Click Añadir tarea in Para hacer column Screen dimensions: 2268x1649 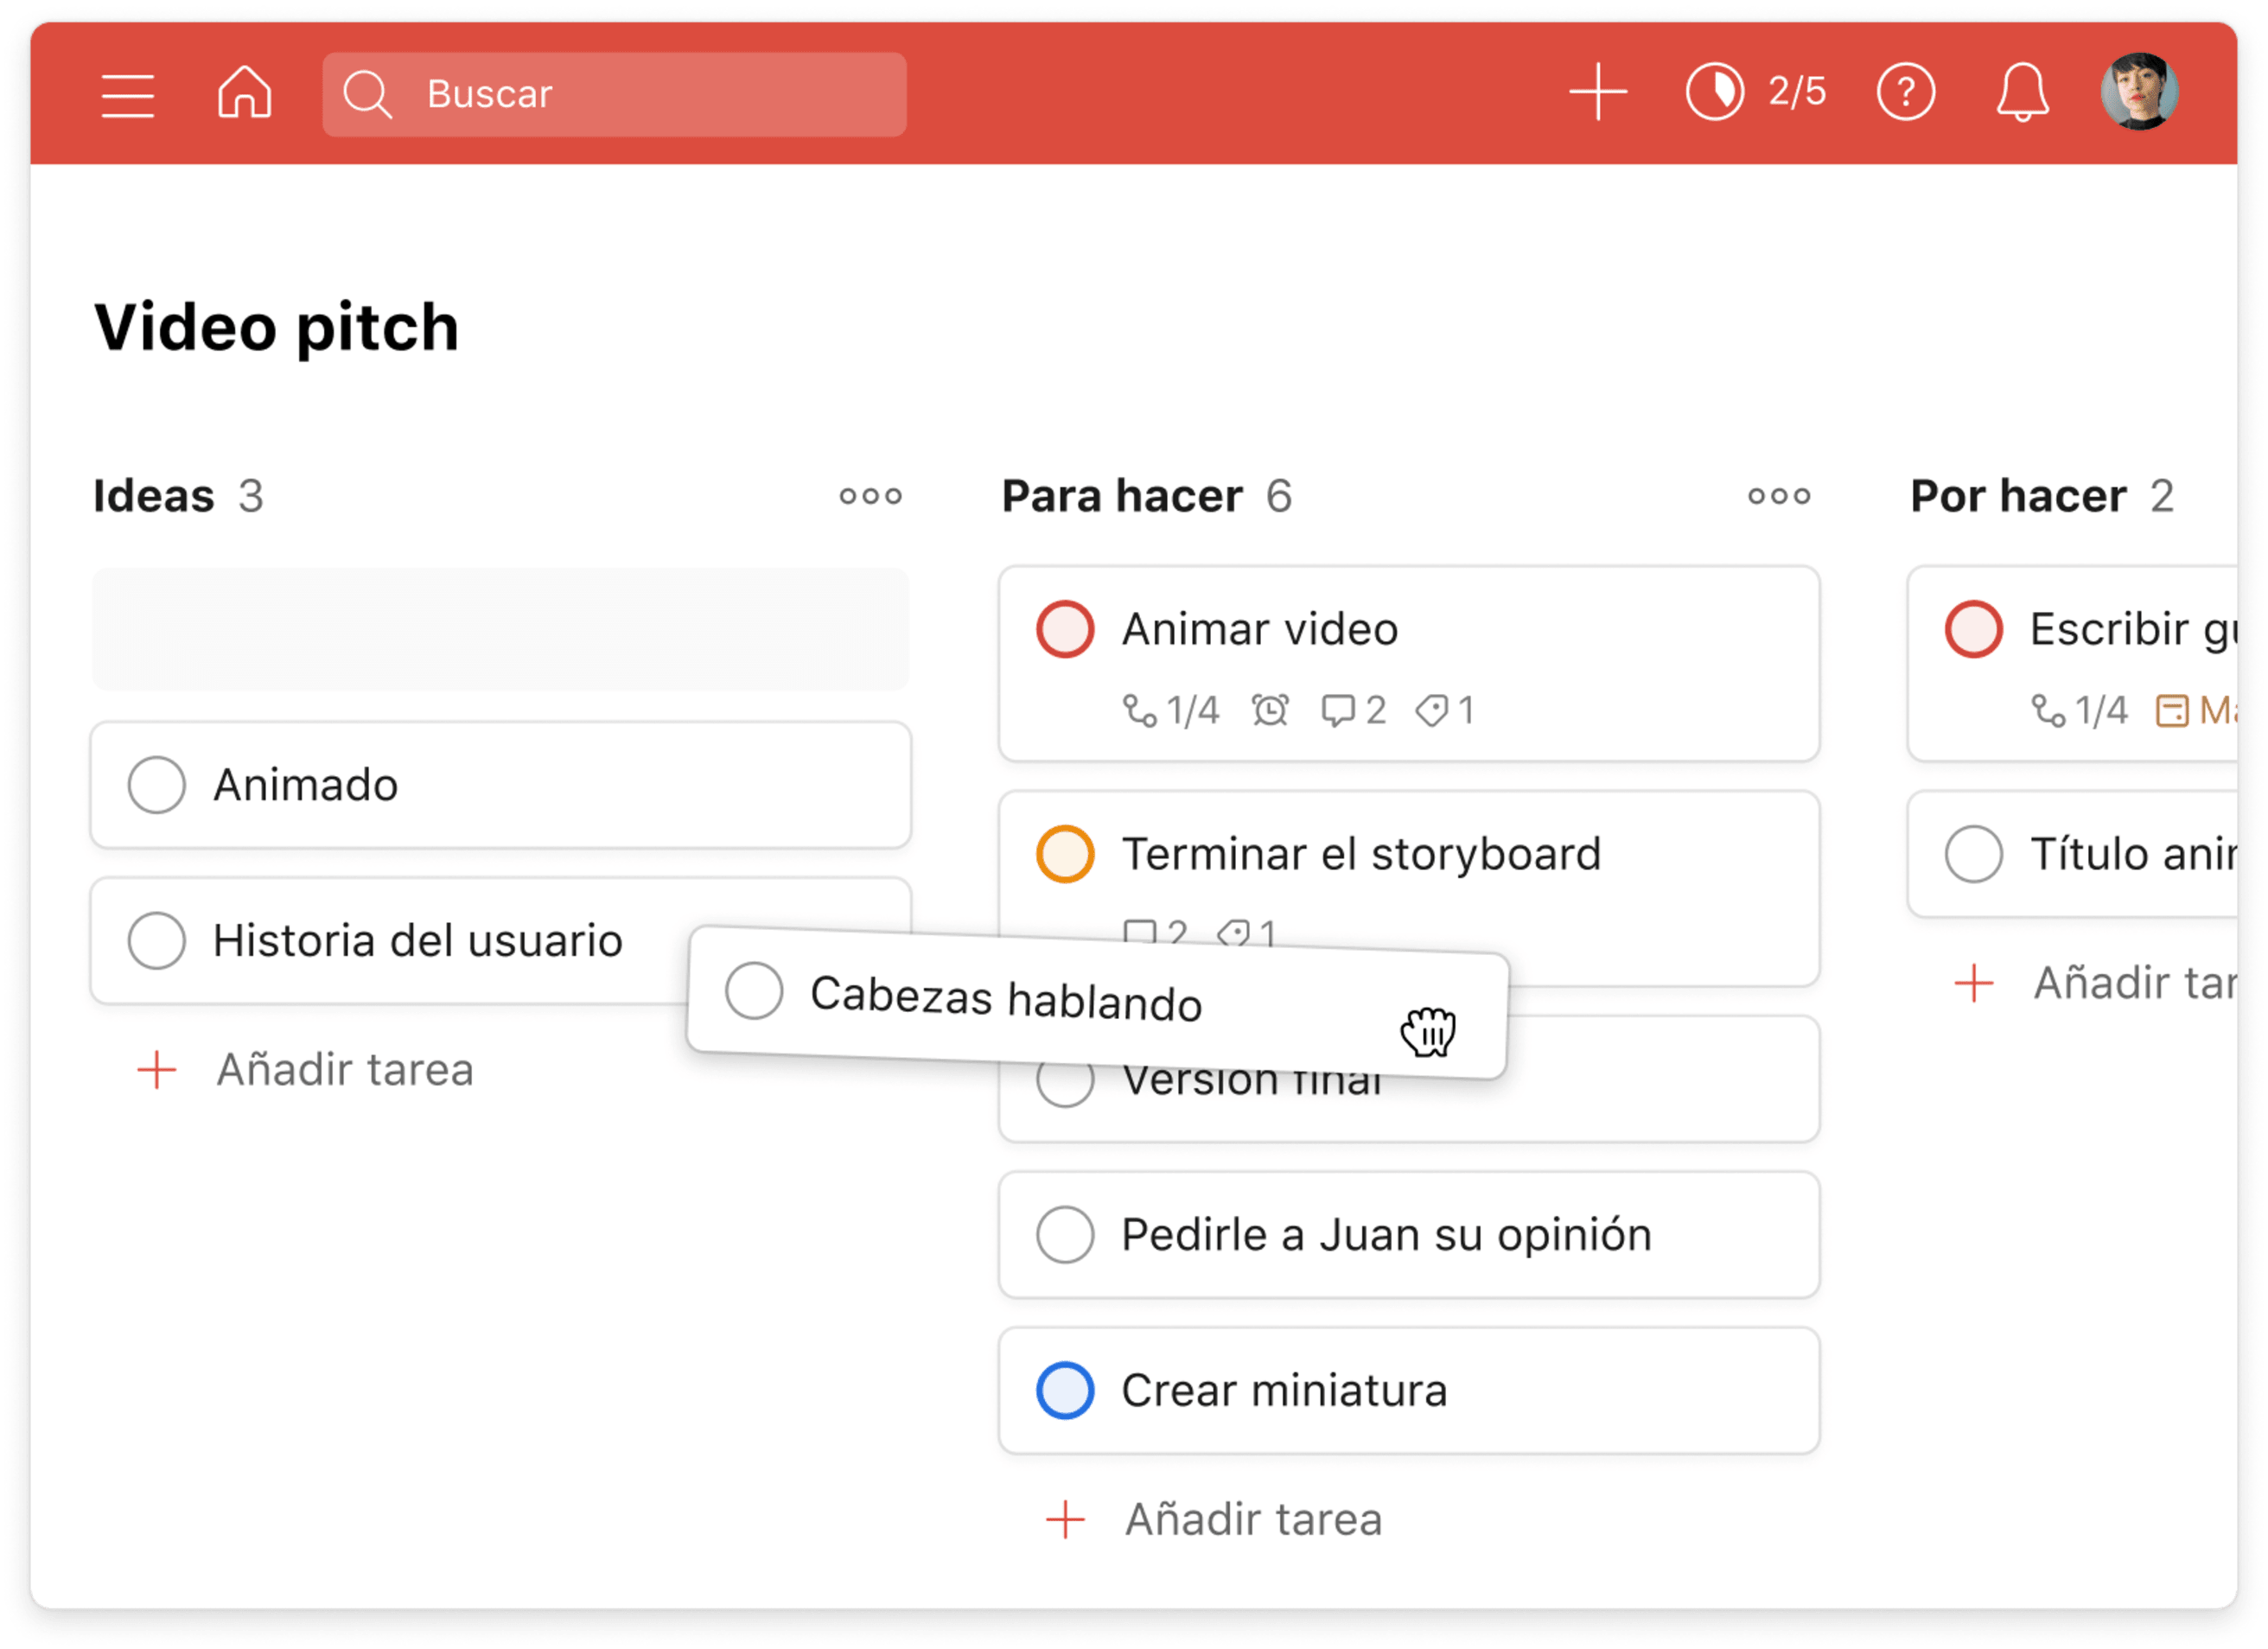pos(1214,1520)
